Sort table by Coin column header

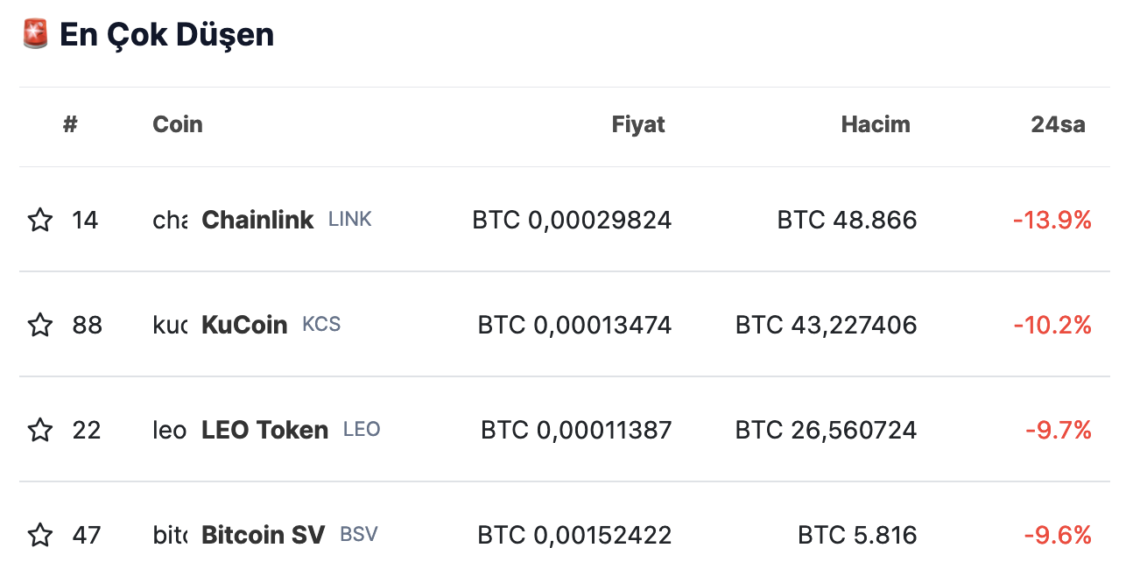click(177, 124)
